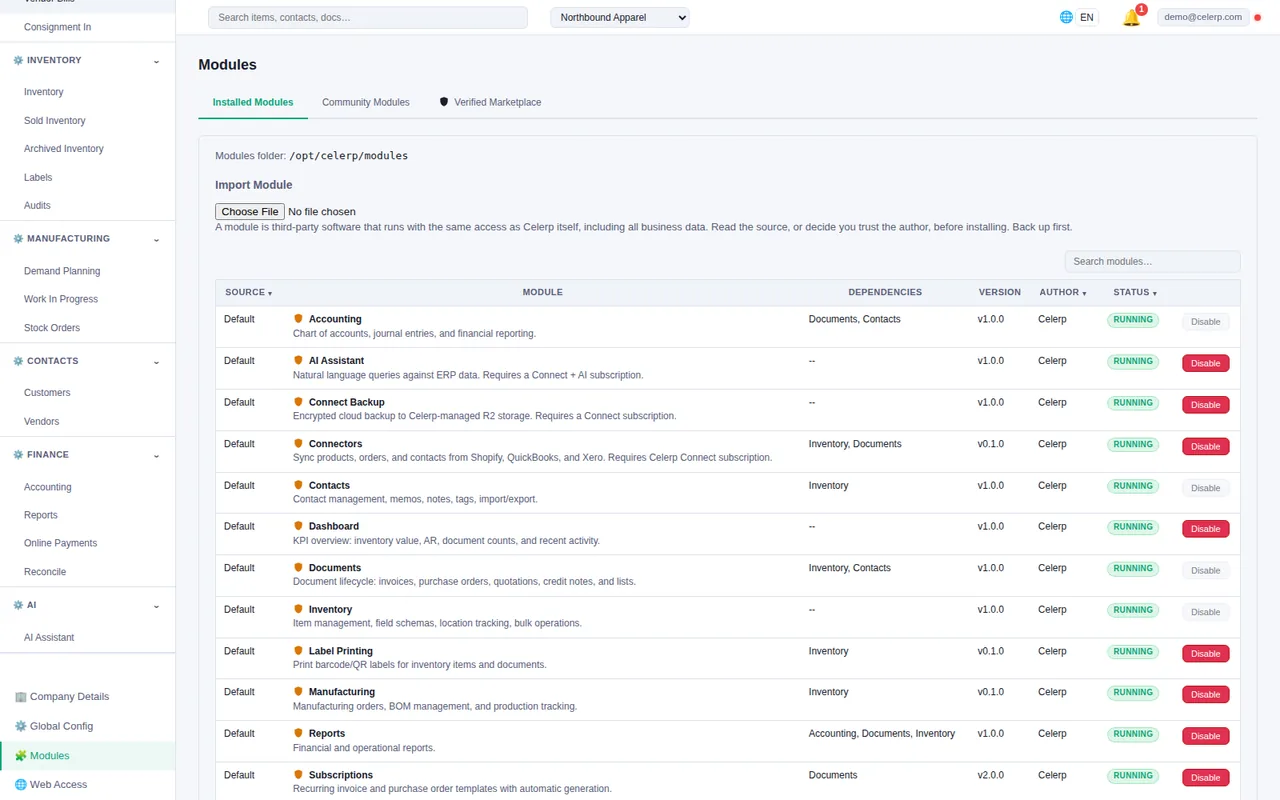Click the shield icon beside Dashboard module
This screenshot has height=800, width=1280.
(298, 526)
